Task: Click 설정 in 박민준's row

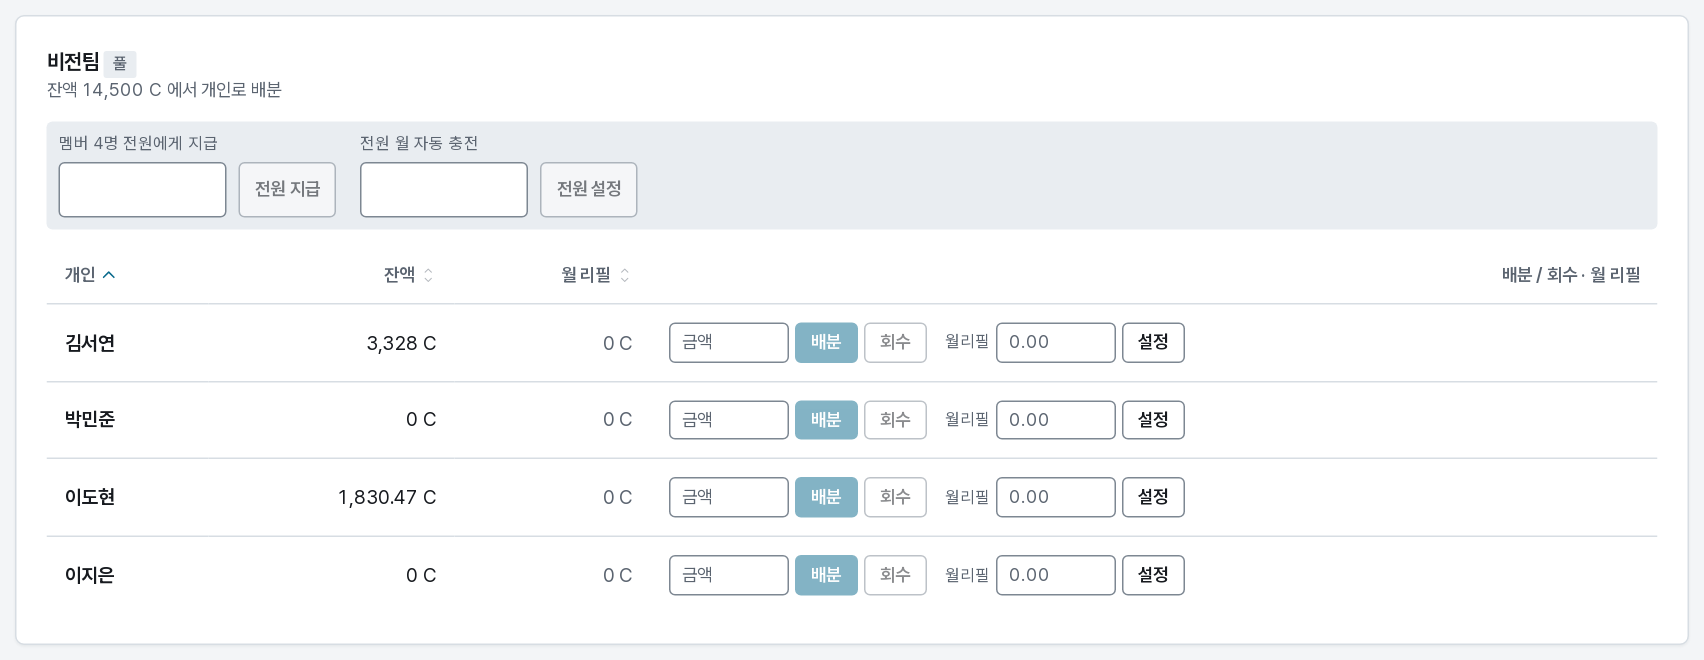Action: point(1153,420)
